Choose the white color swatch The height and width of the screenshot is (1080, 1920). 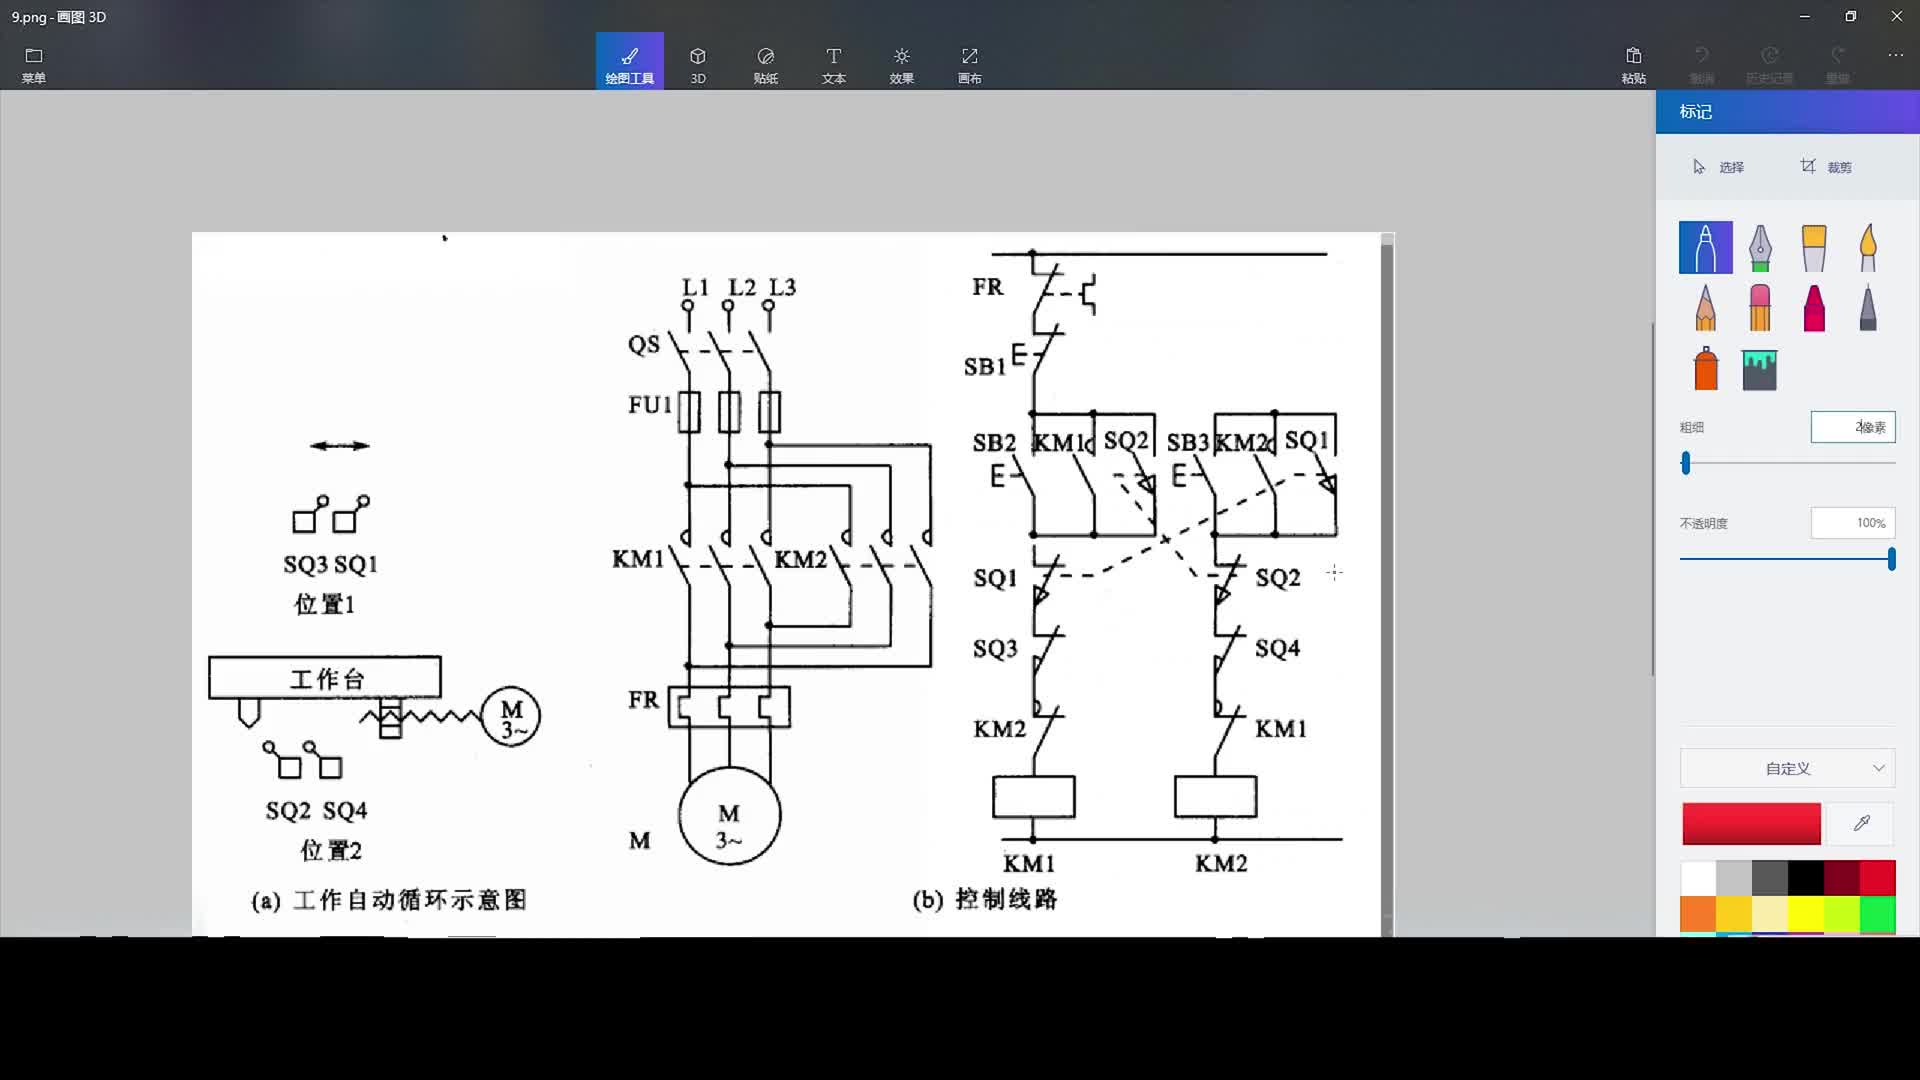(1698, 878)
